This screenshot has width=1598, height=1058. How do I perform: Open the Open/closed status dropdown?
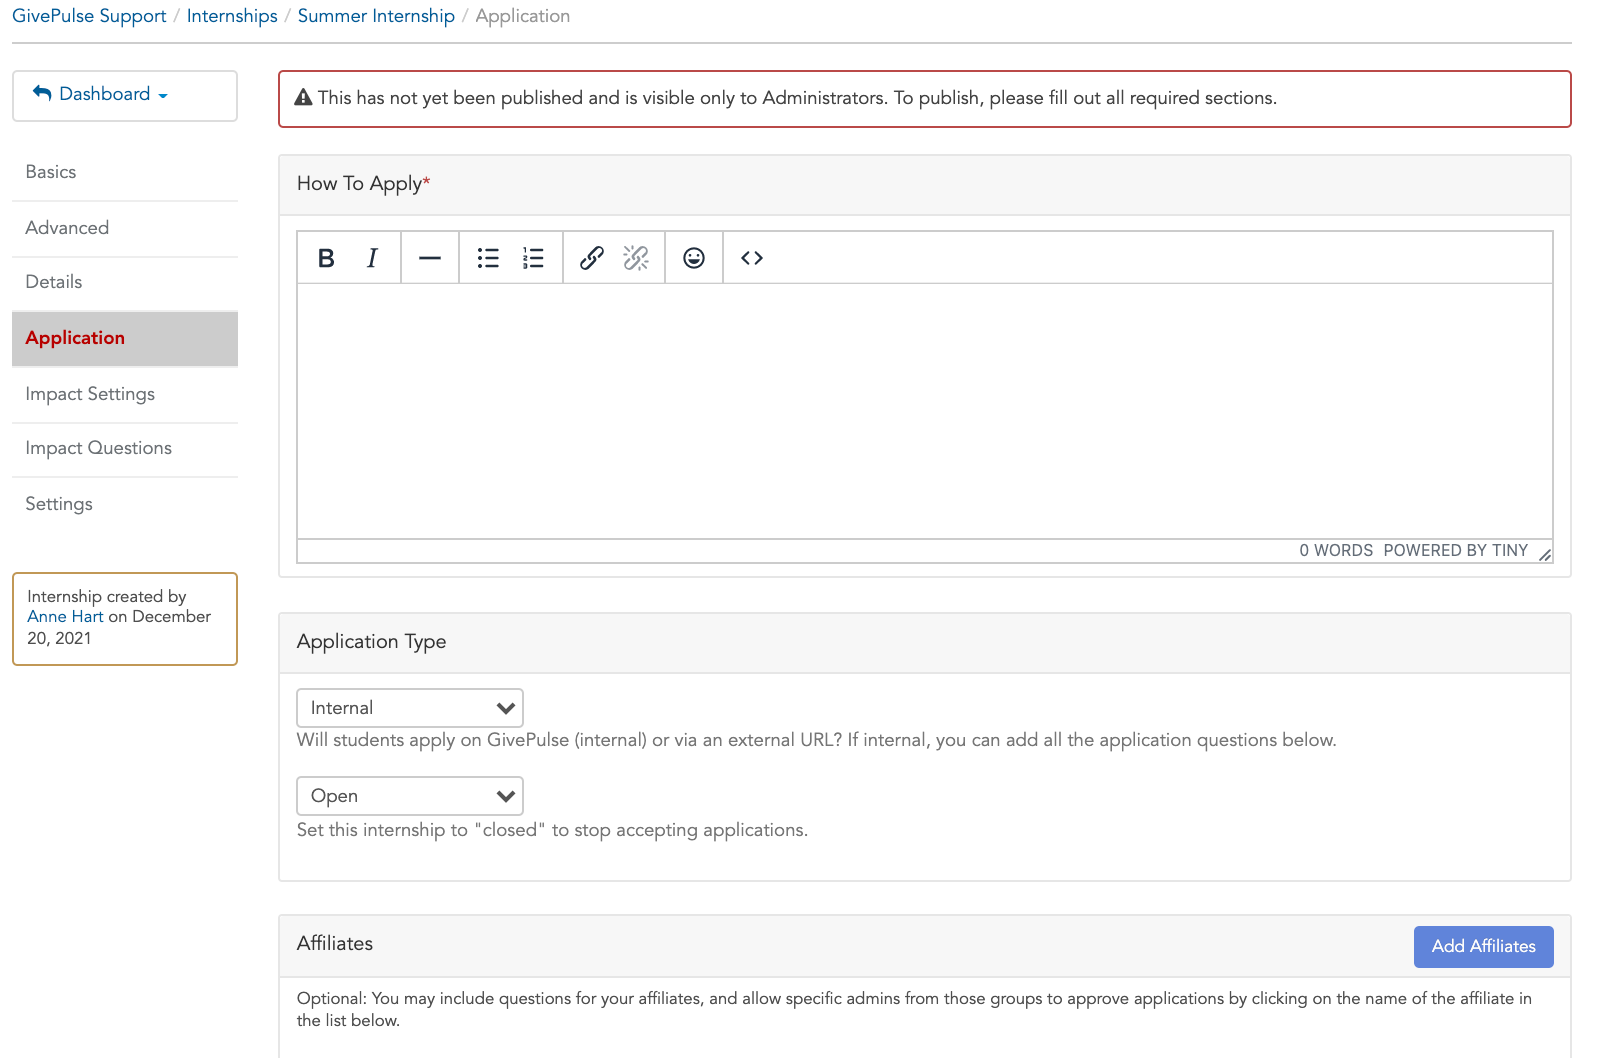[x=410, y=796]
